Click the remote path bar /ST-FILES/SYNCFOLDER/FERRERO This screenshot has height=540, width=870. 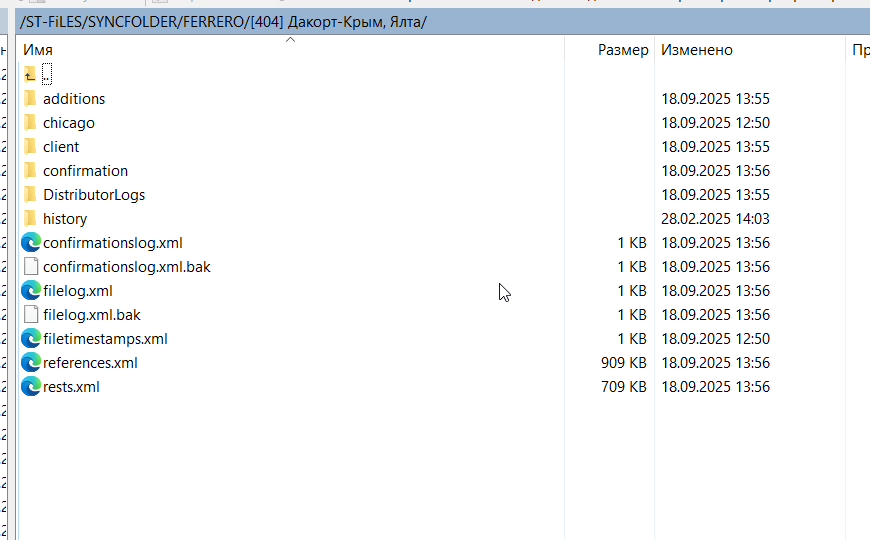tap(223, 22)
